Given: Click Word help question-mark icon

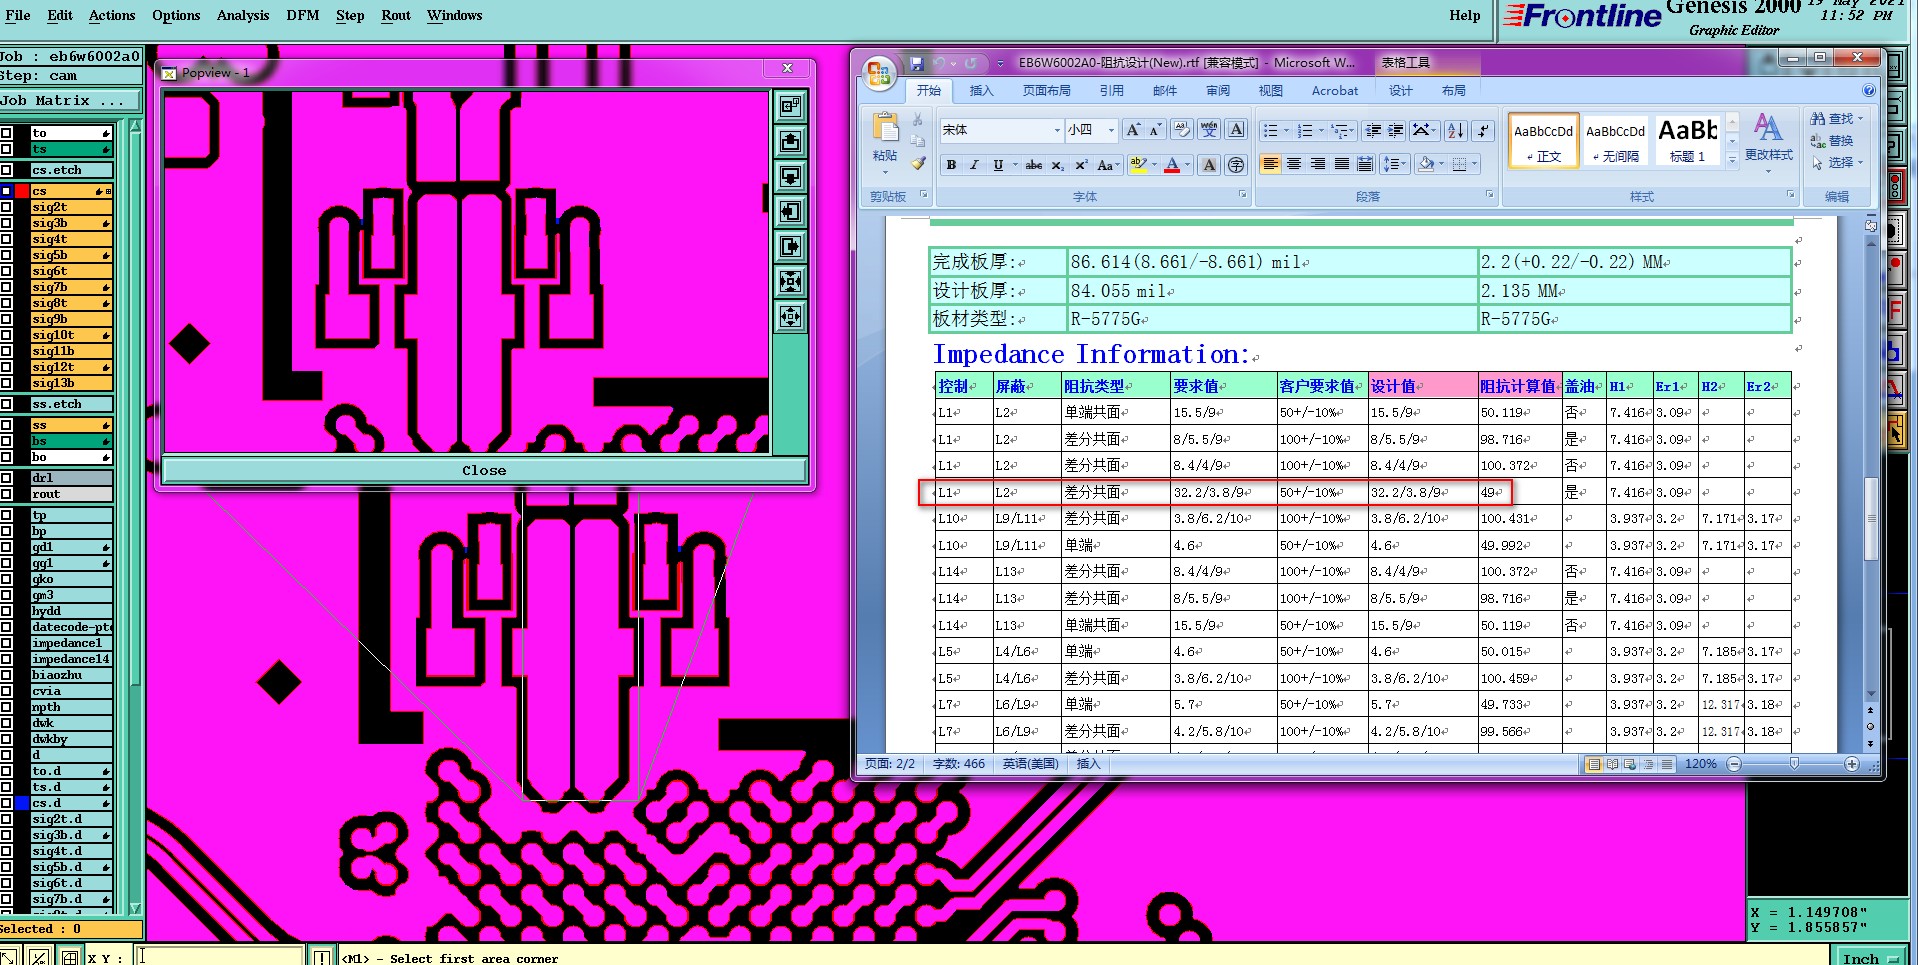Looking at the screenshot, I should 1868,90.
